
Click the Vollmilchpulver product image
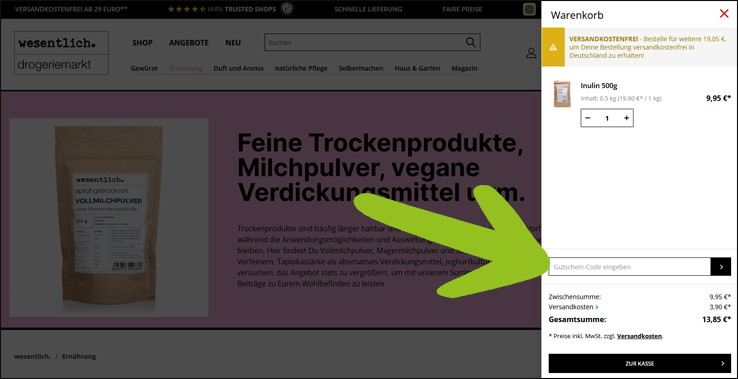point(109,218)
